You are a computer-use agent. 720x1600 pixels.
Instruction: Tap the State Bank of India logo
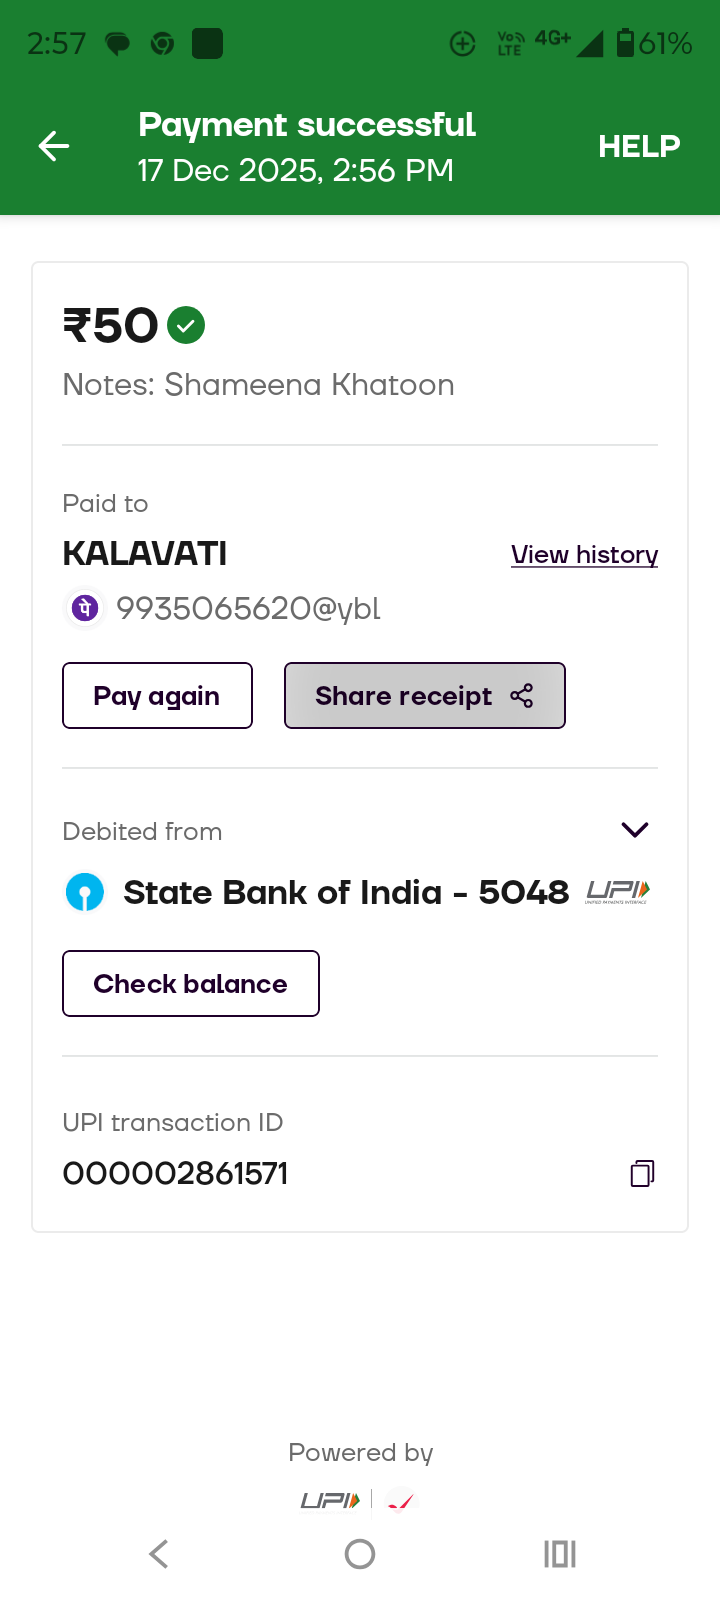click(85, 892)
